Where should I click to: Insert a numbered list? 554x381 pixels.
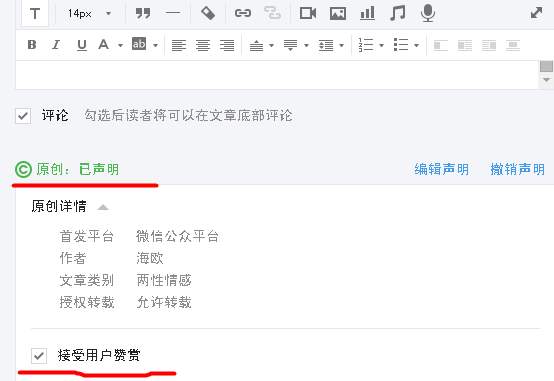click(x=366, y=45)
